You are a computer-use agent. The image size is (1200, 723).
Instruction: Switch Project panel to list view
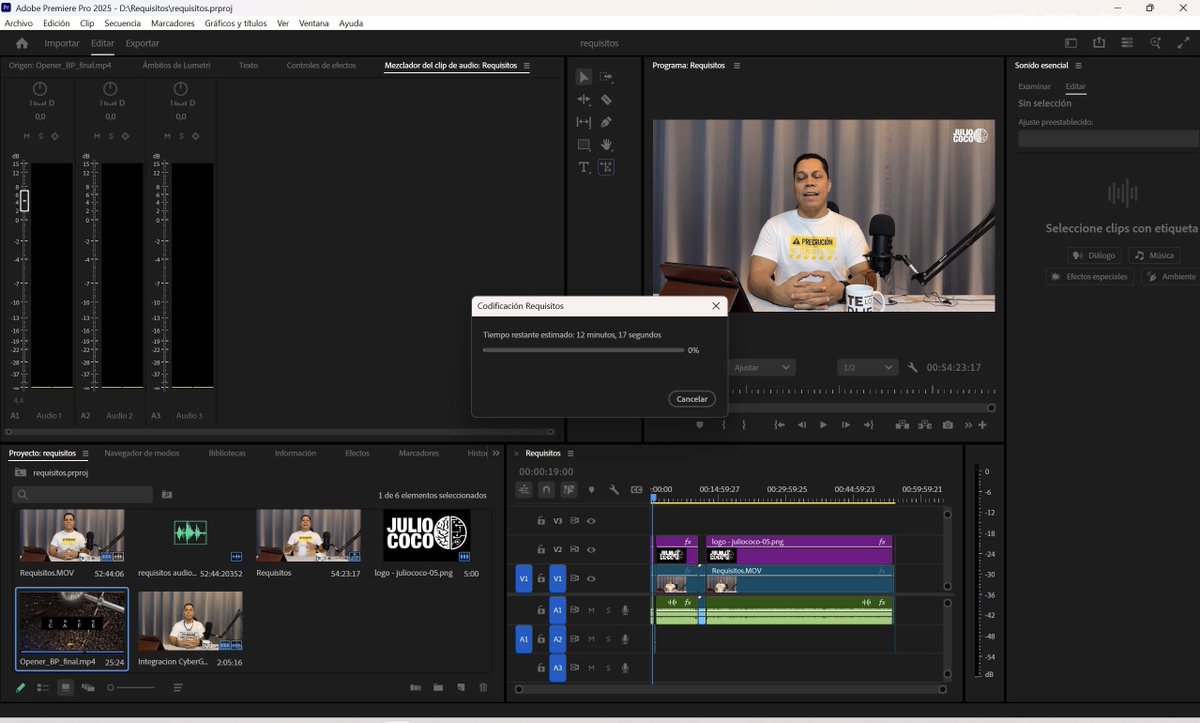point(43,688)
